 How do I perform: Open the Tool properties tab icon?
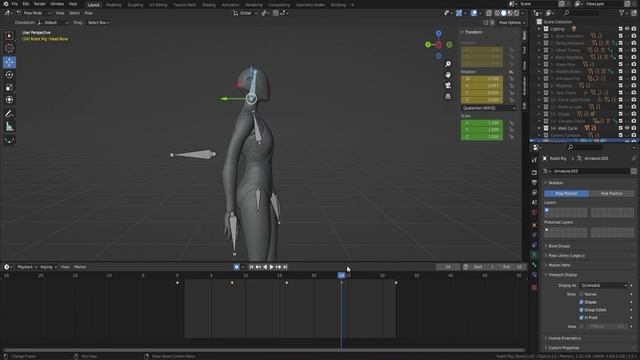534,160
